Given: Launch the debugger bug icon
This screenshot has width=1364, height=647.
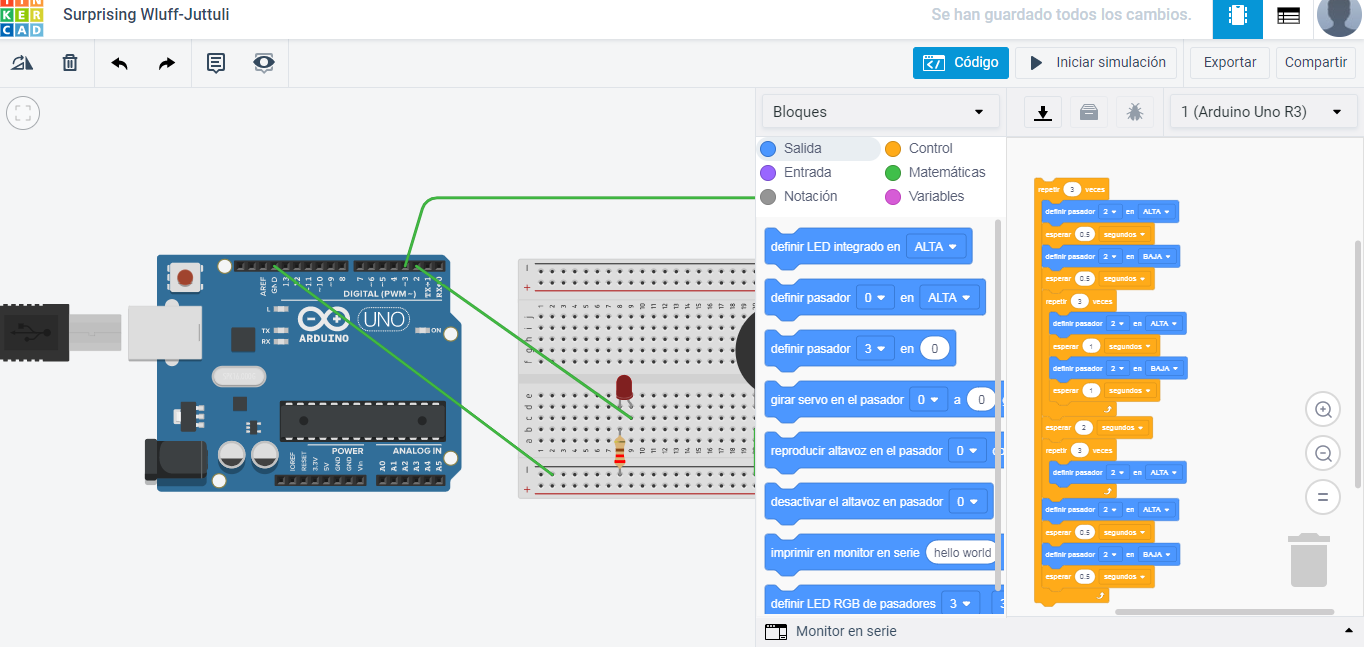Looking at the screenshot, I should [1135, 112].
